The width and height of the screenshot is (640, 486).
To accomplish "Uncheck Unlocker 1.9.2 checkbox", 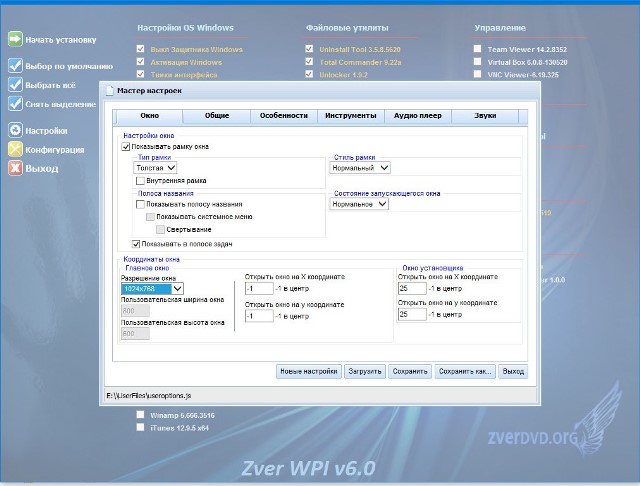I will [x=309, y=74].
